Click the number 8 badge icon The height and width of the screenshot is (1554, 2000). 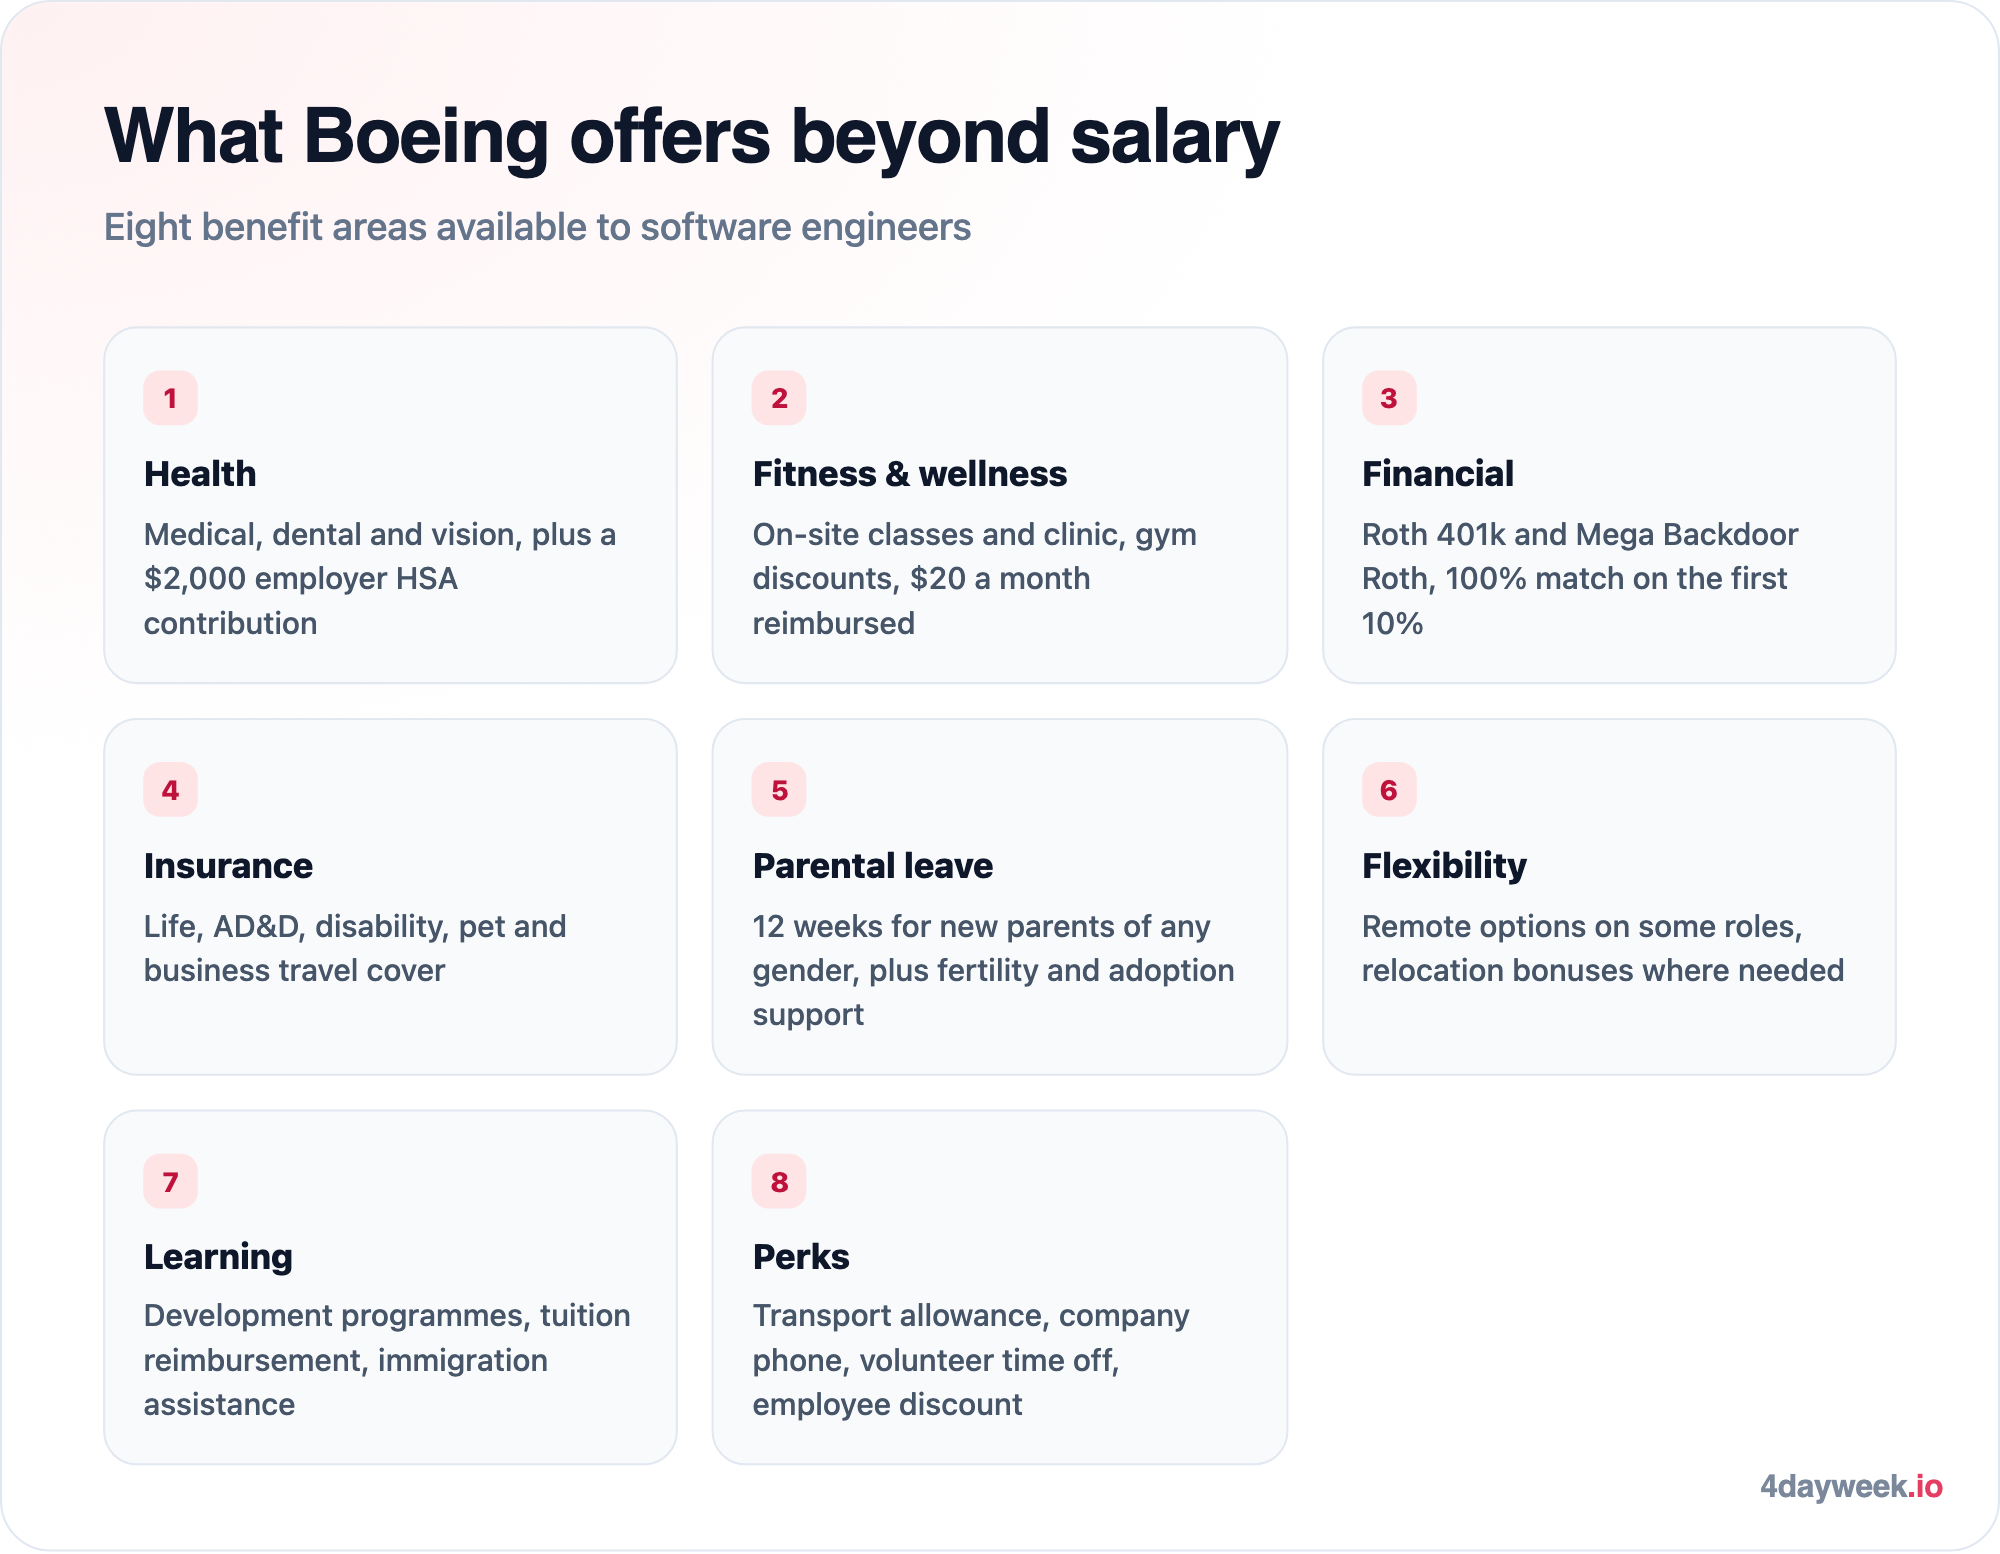click(x=779, y=1182)
